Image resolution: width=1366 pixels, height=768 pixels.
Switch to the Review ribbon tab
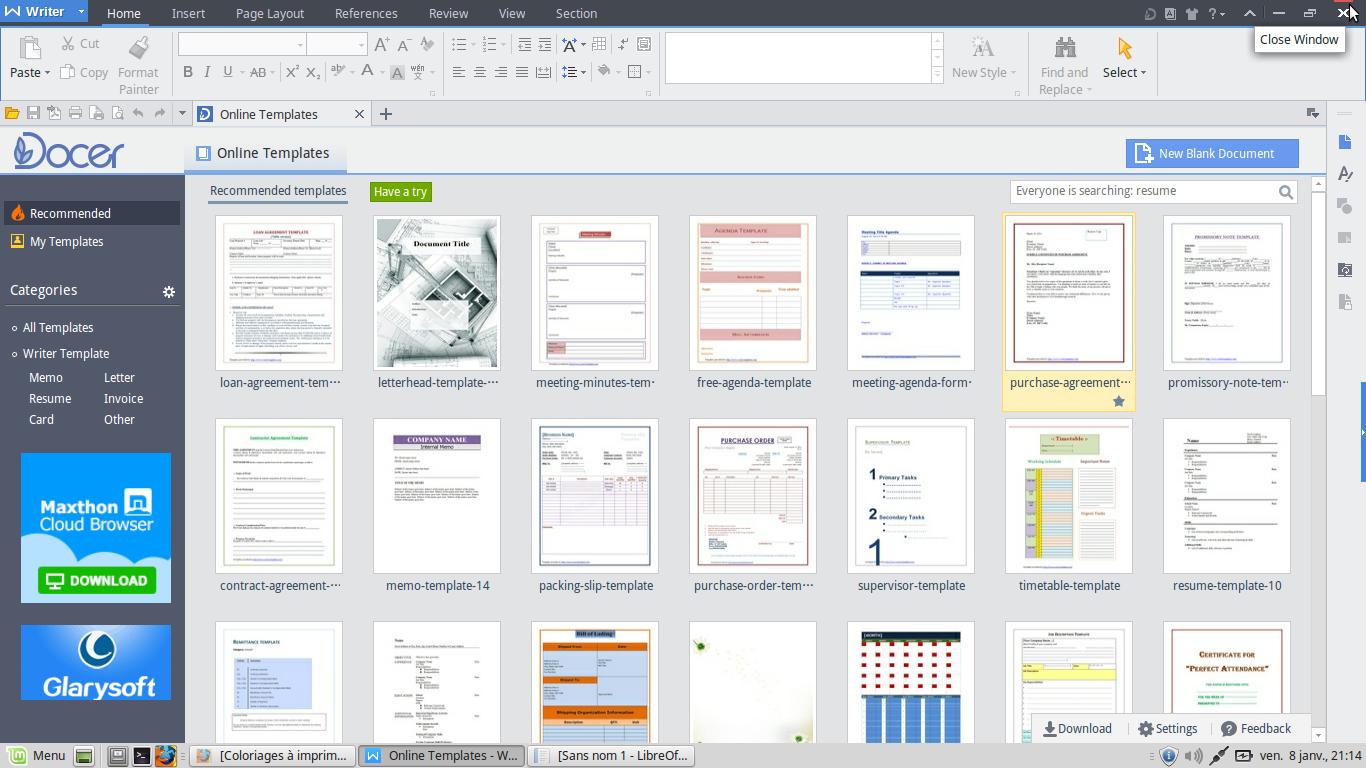(x=448, y=13)
